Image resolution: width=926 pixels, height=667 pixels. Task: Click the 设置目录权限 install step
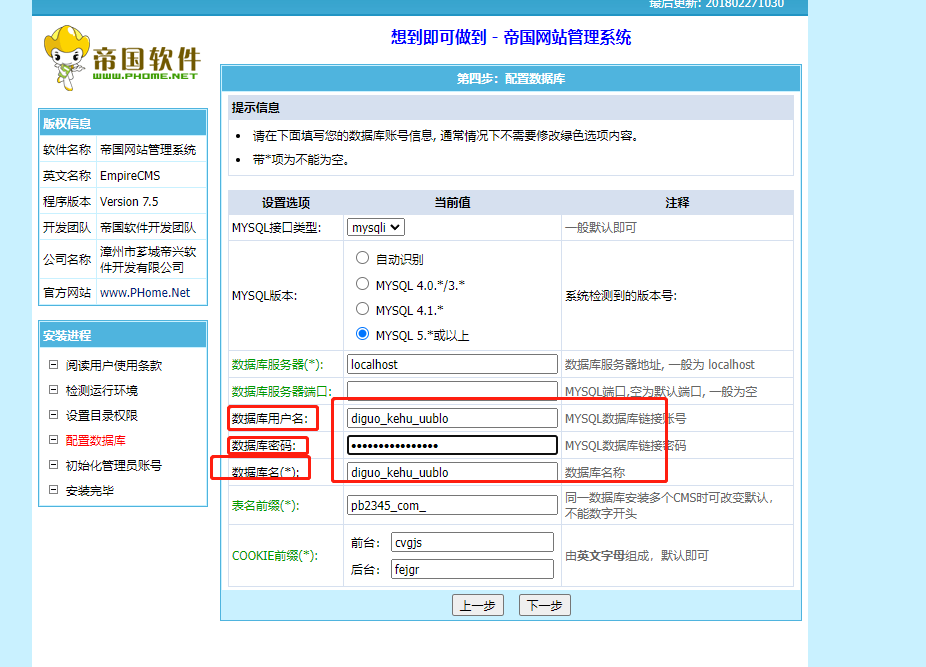[102, 415]
